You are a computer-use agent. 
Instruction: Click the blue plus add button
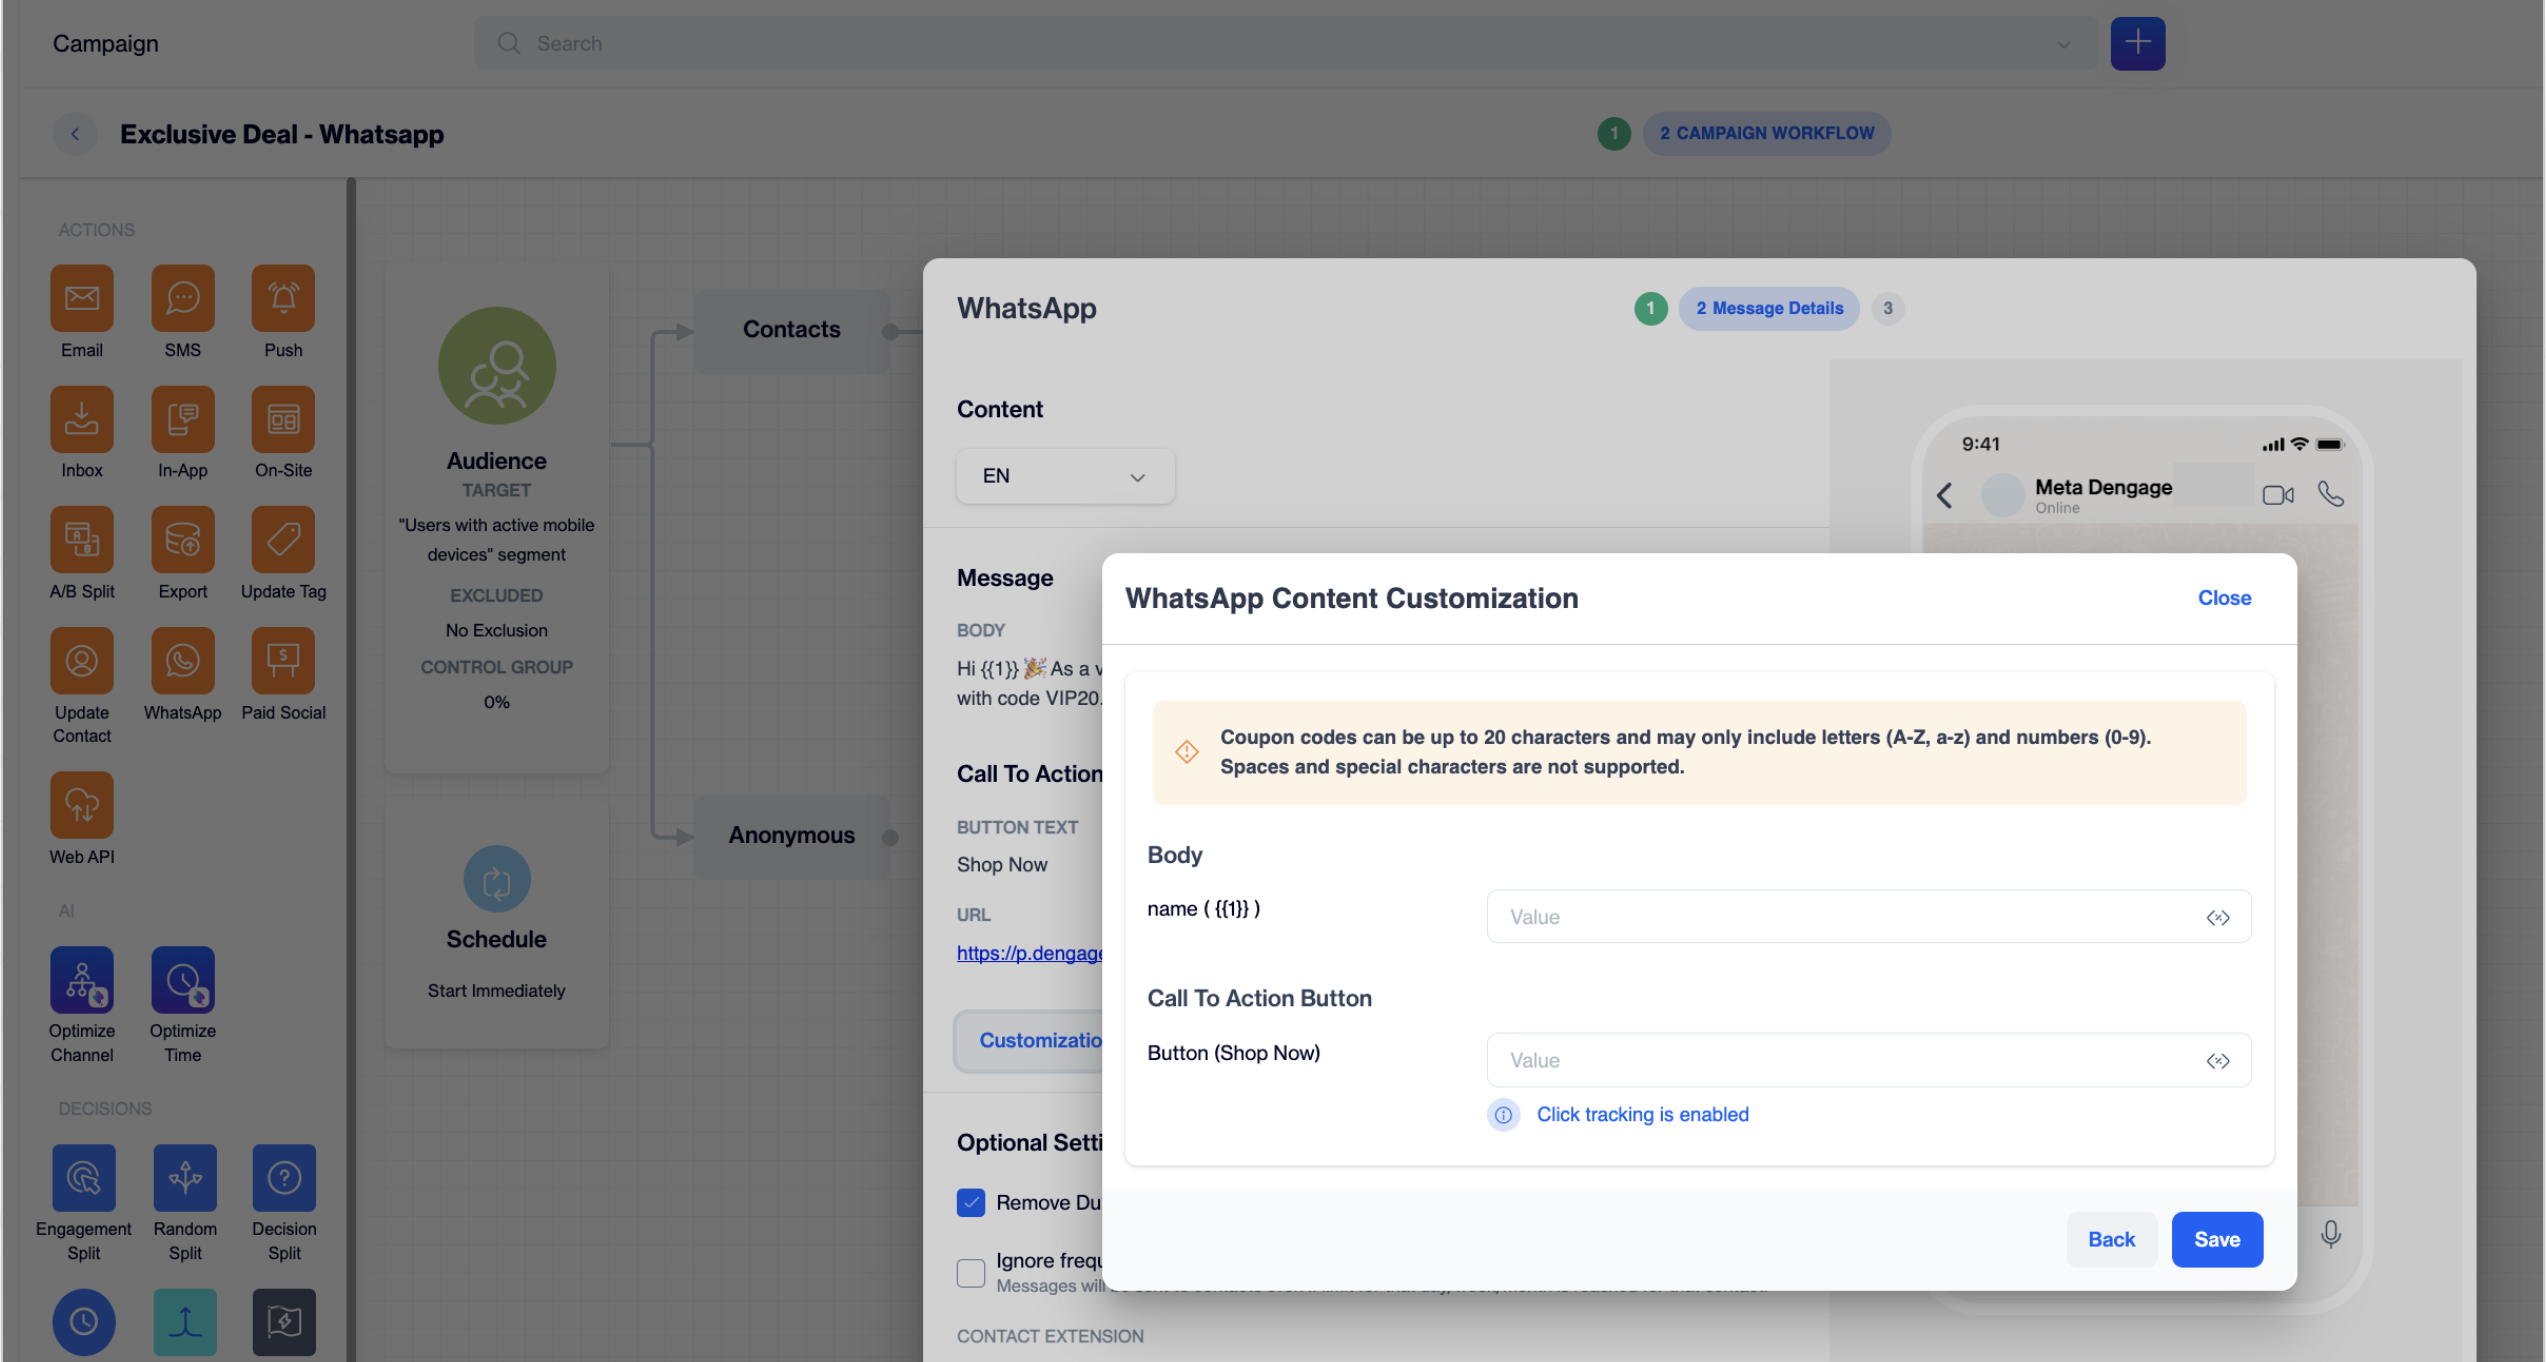[2137, 43]
